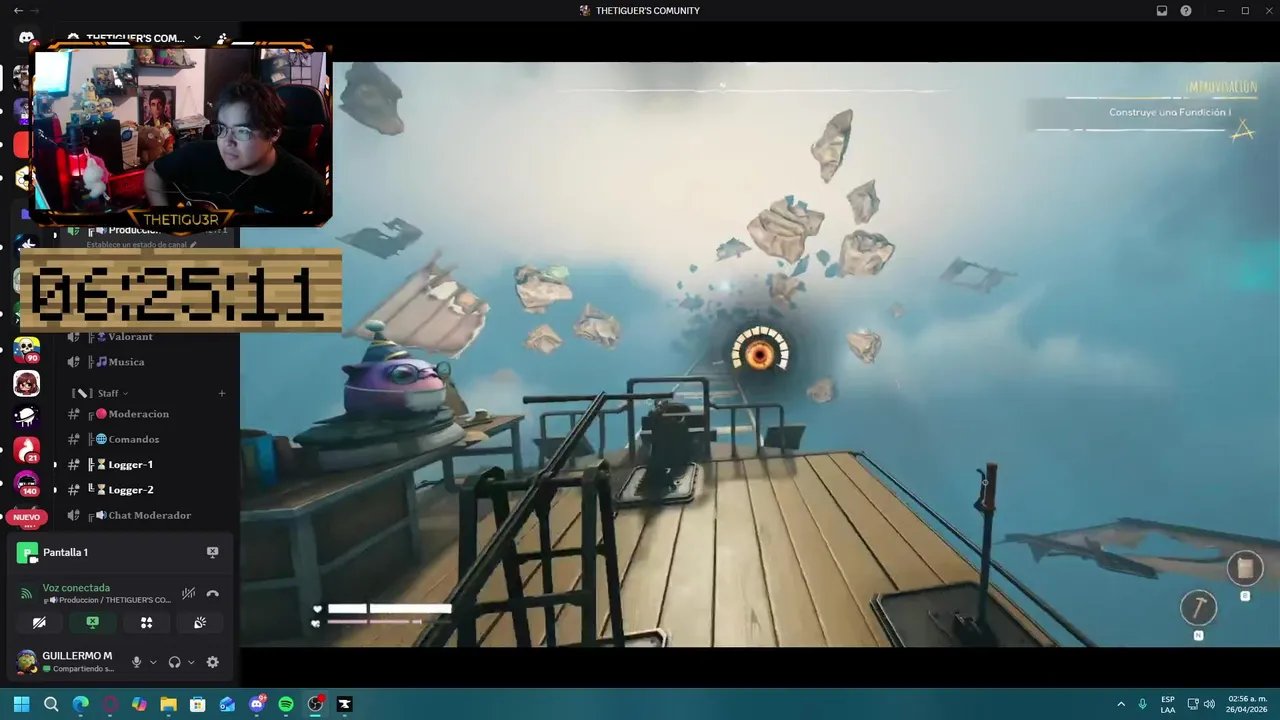Open server icon with 140 badge
1280x720 pixels.
[26, 483]
